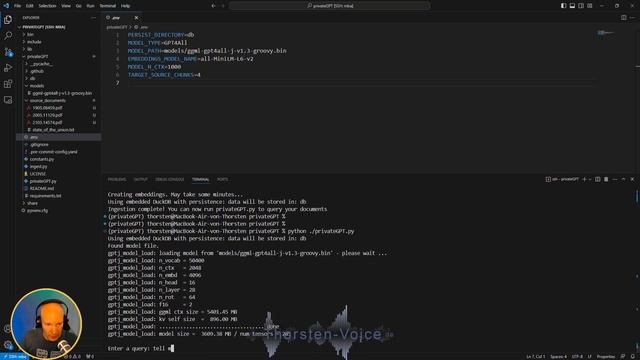Viewport: 640px width, 360px height.
Task: Expand the lib folder
Action: (29, 49)
